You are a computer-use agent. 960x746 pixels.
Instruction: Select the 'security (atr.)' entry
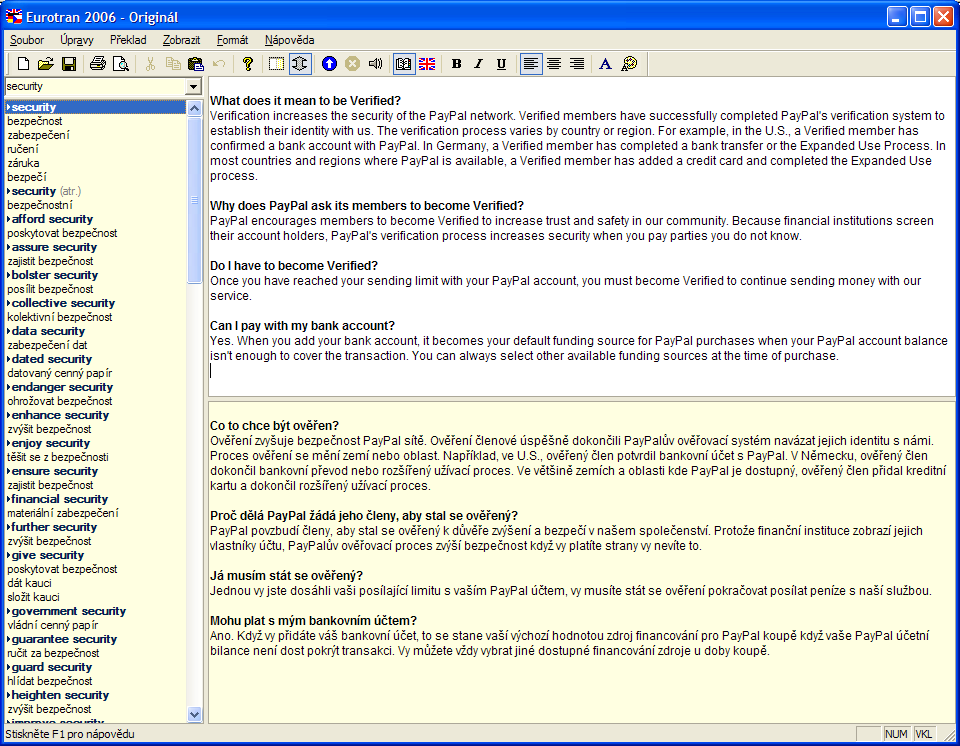click(46, 191)
